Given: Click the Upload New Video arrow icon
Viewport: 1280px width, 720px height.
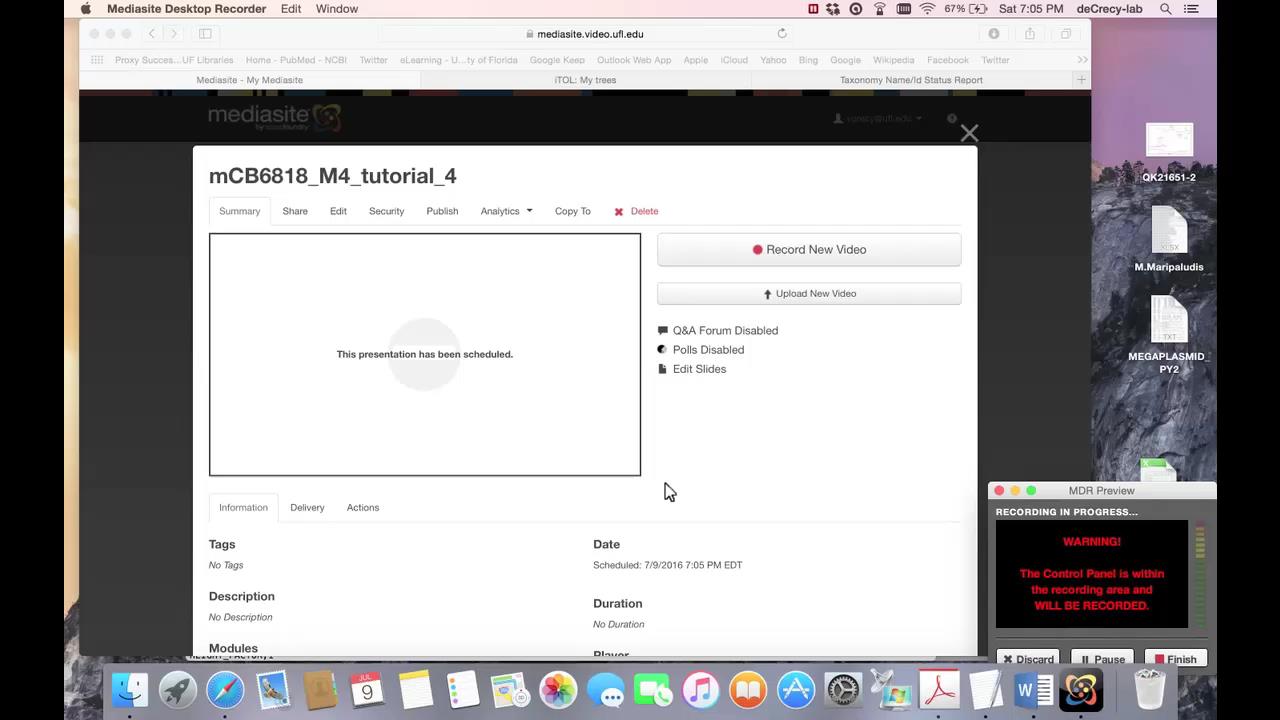Looking at the screenshot, I should point(767,293).
